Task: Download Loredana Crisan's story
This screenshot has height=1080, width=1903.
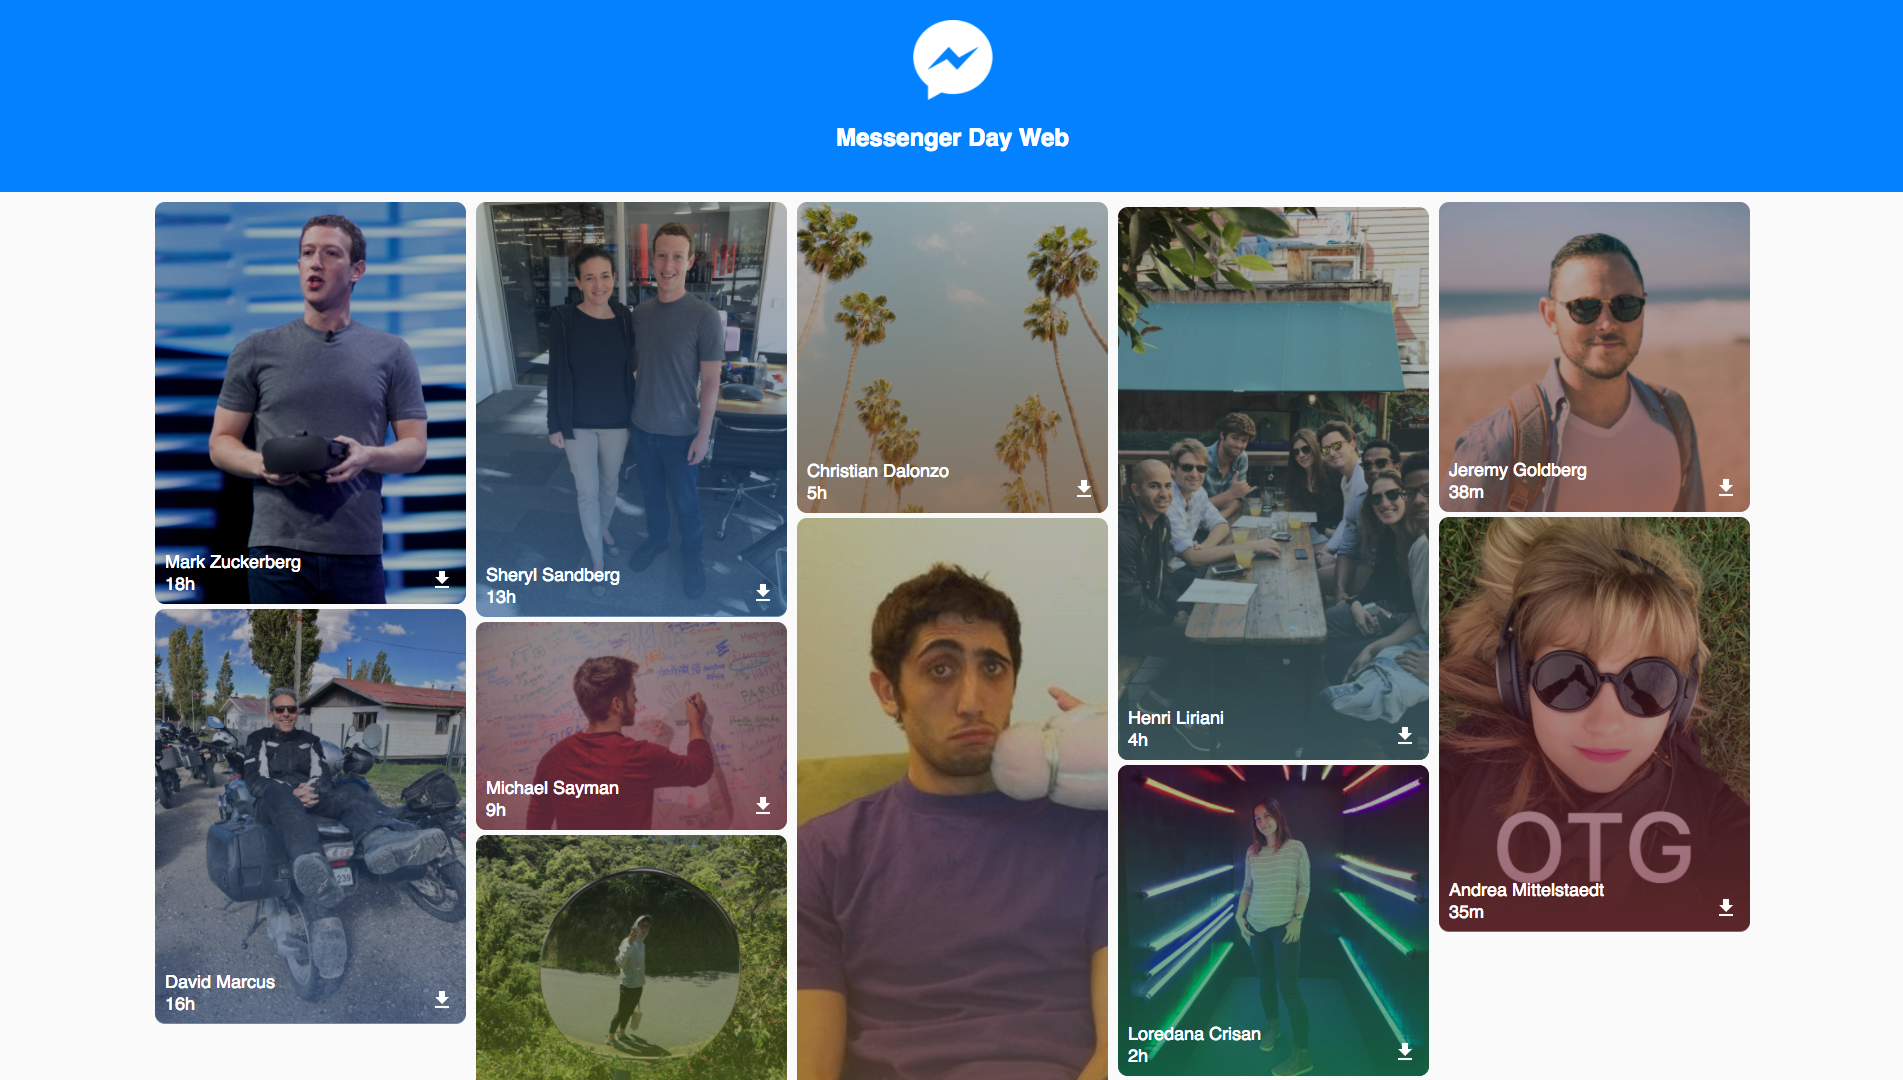Action: 1405,1051
